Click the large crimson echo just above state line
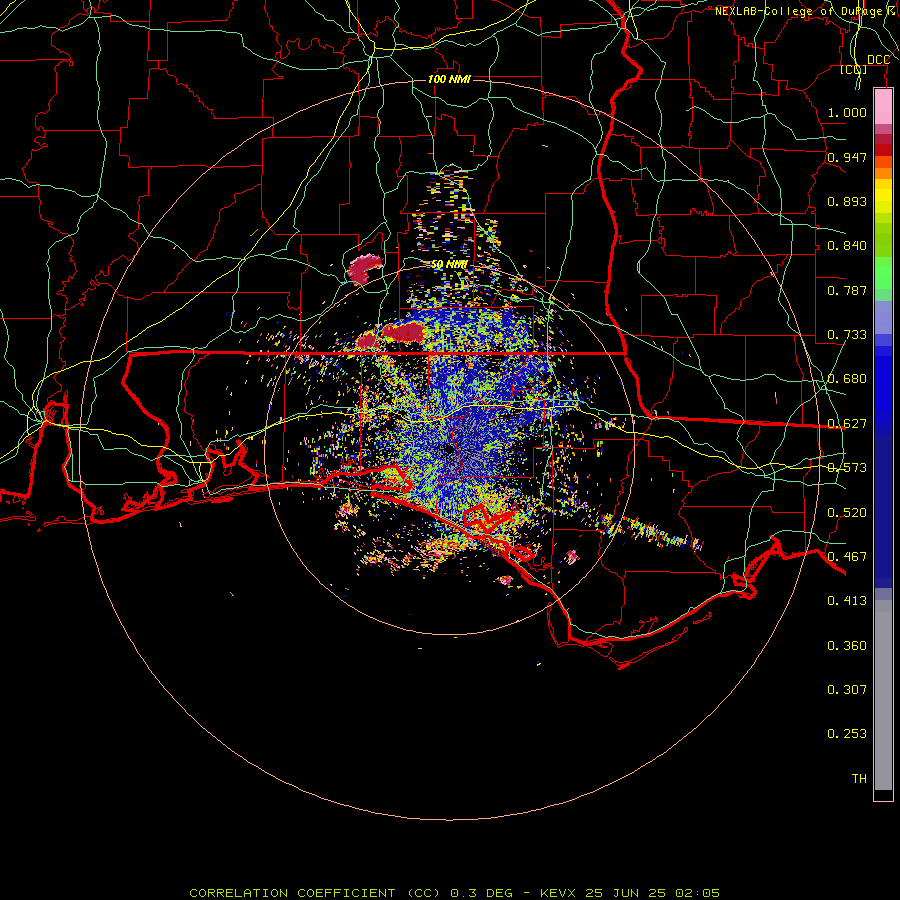The height and width of the screenshot is (900, 900). tap(403, 332)
